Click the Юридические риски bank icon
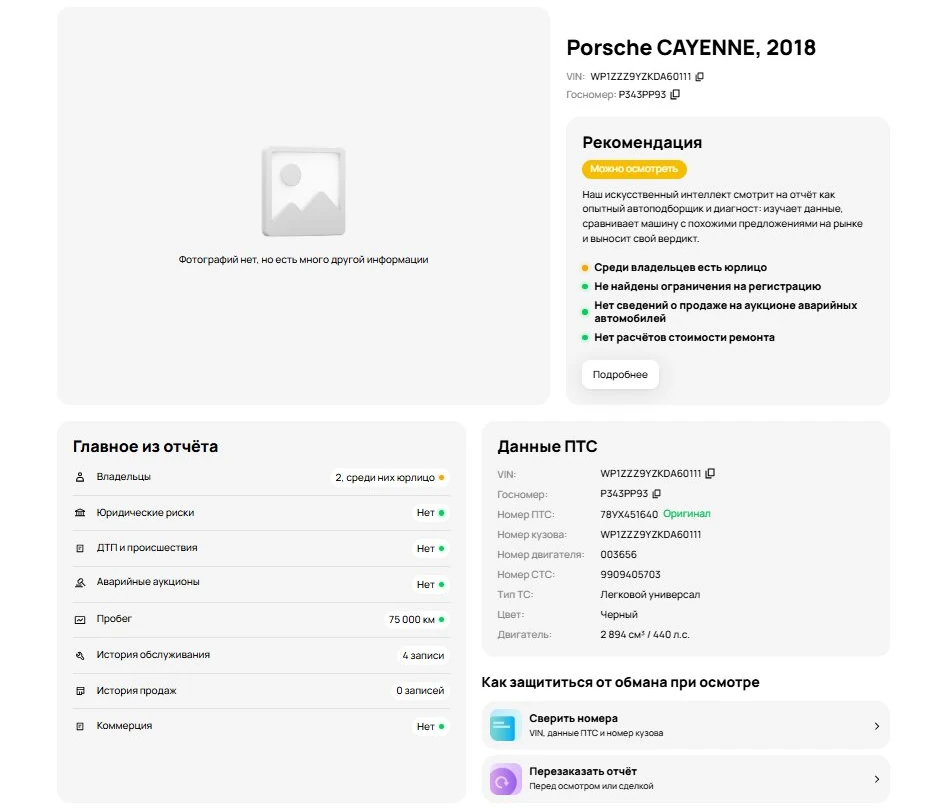The width and height of the screenshot is (930, 811). click(x=80, y=513)
